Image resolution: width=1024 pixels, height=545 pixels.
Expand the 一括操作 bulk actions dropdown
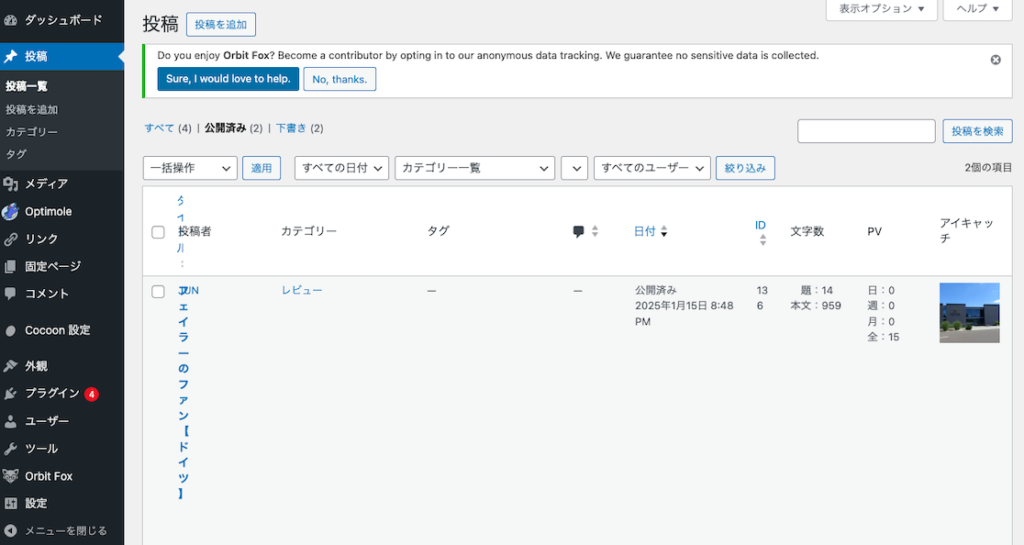(x=190, y=168)
